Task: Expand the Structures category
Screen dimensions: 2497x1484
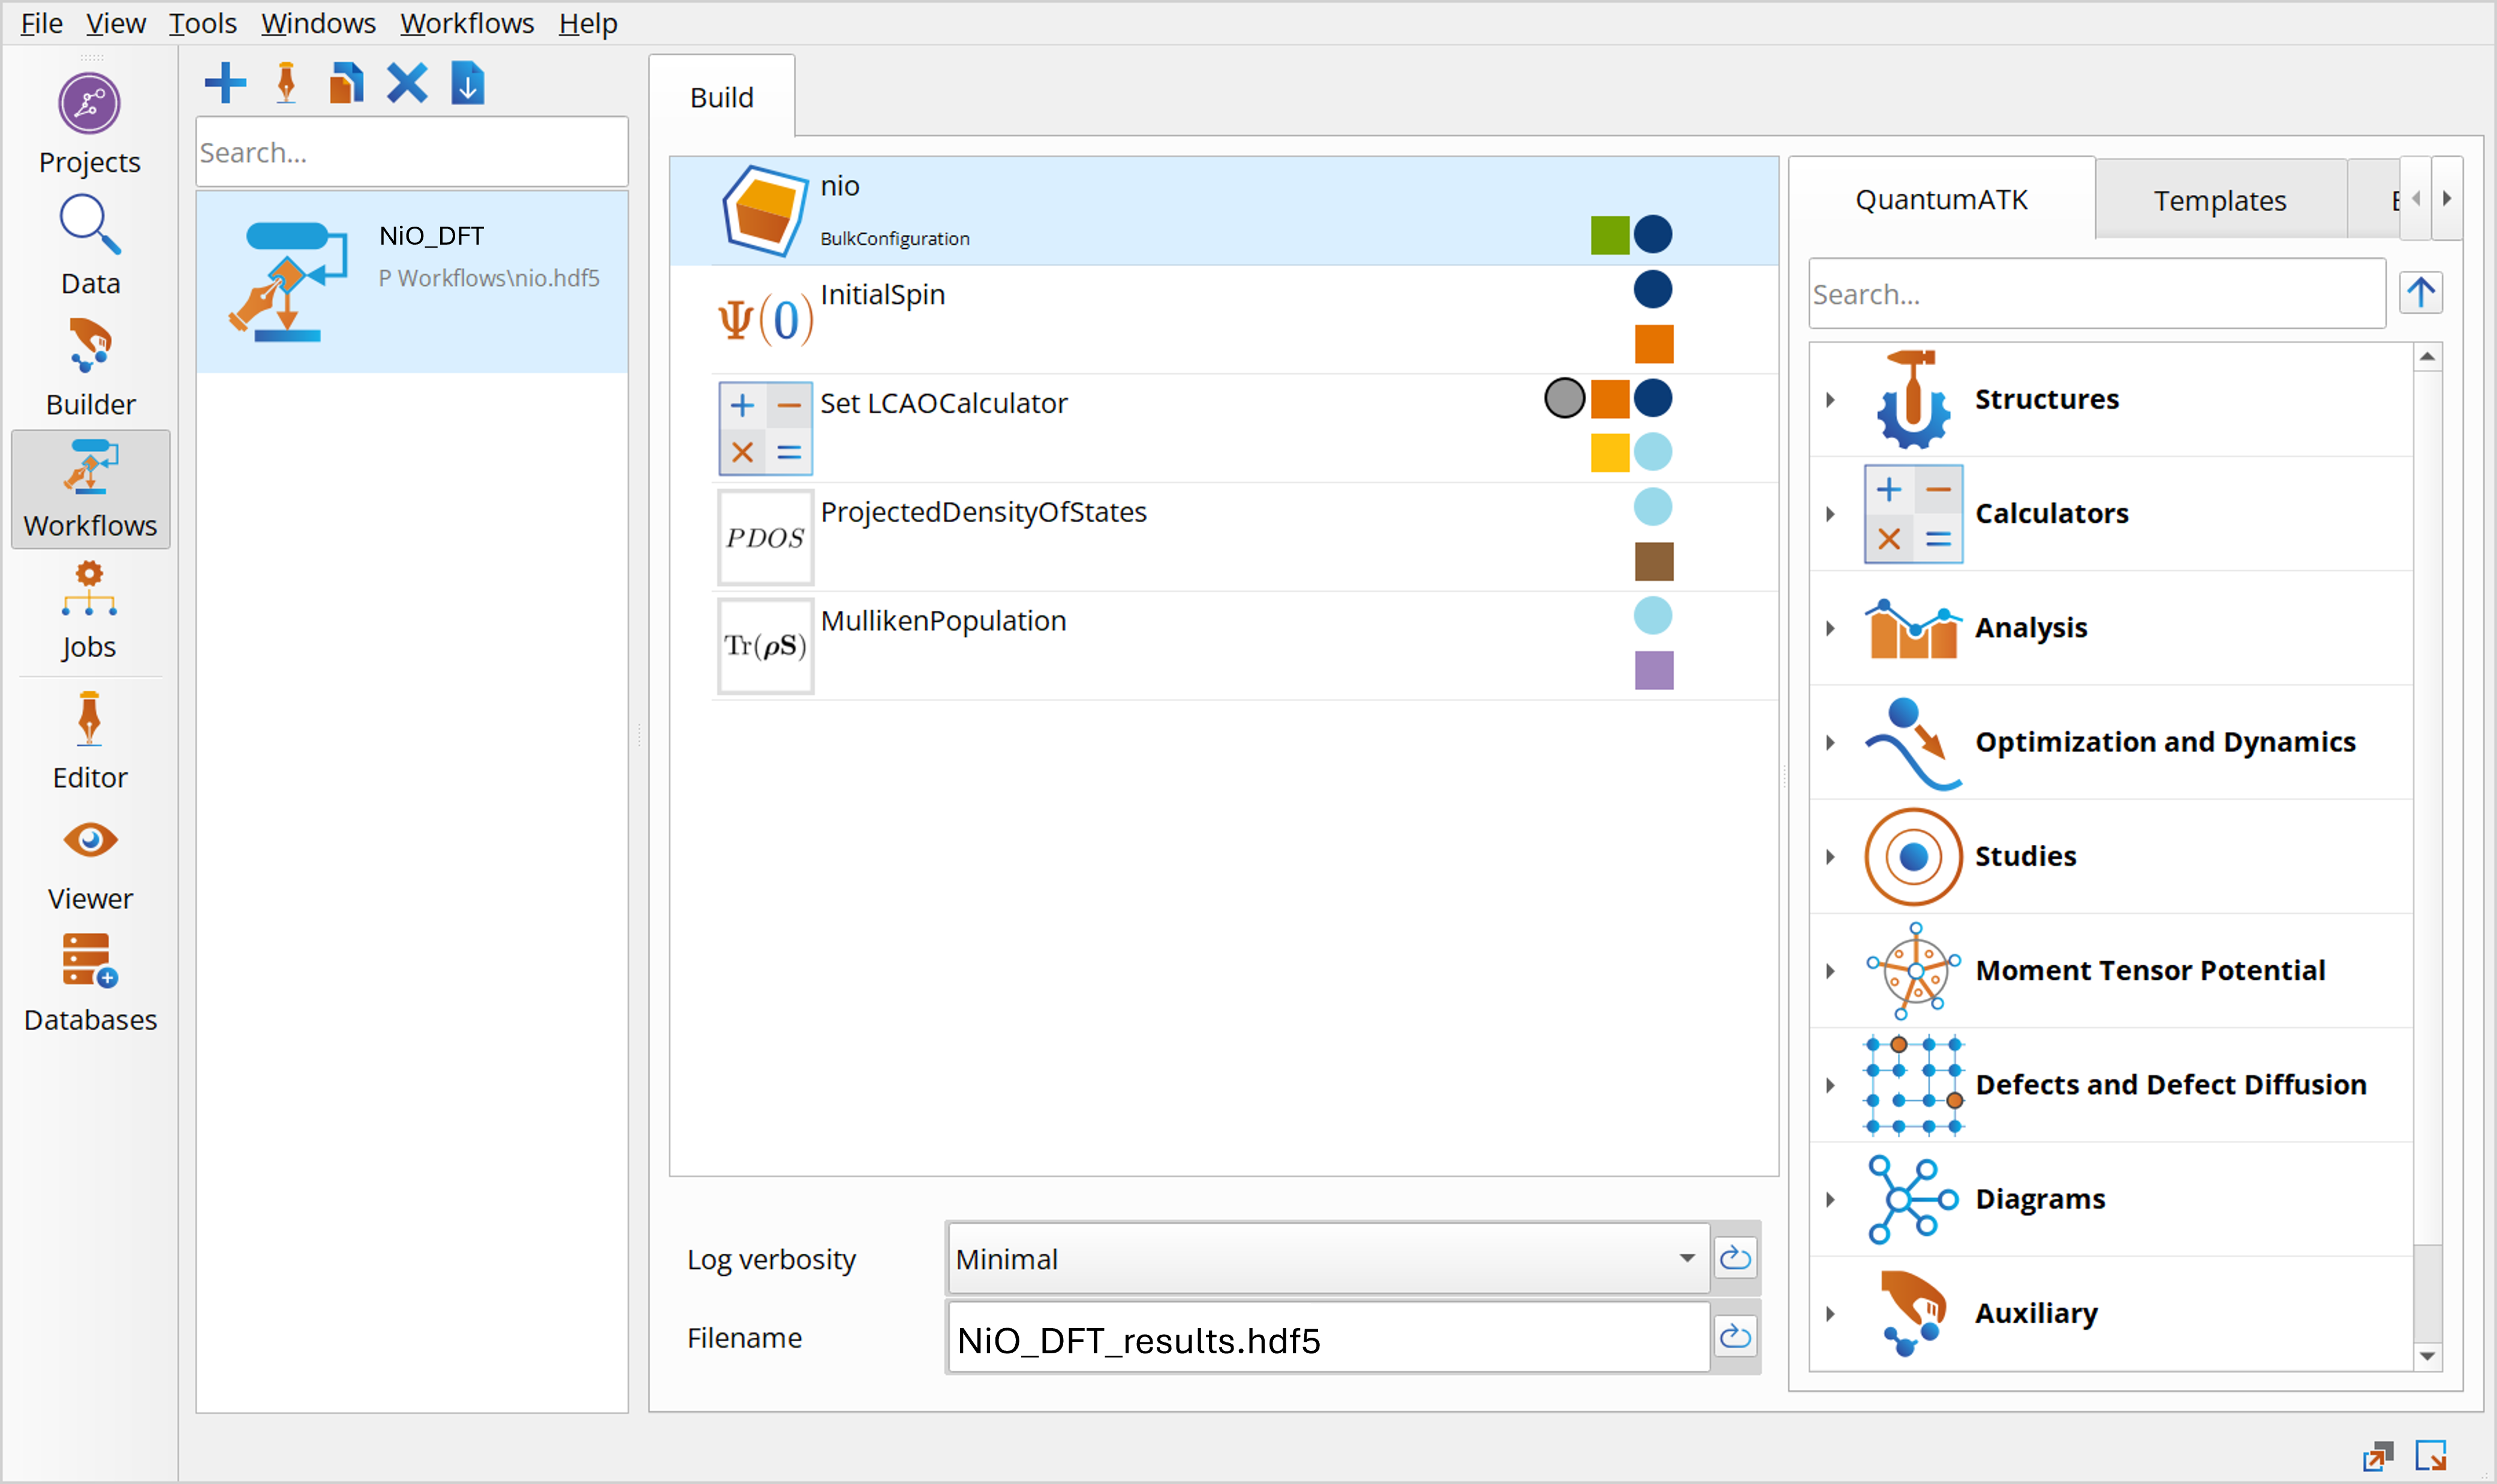Action: coord(1830,400)
